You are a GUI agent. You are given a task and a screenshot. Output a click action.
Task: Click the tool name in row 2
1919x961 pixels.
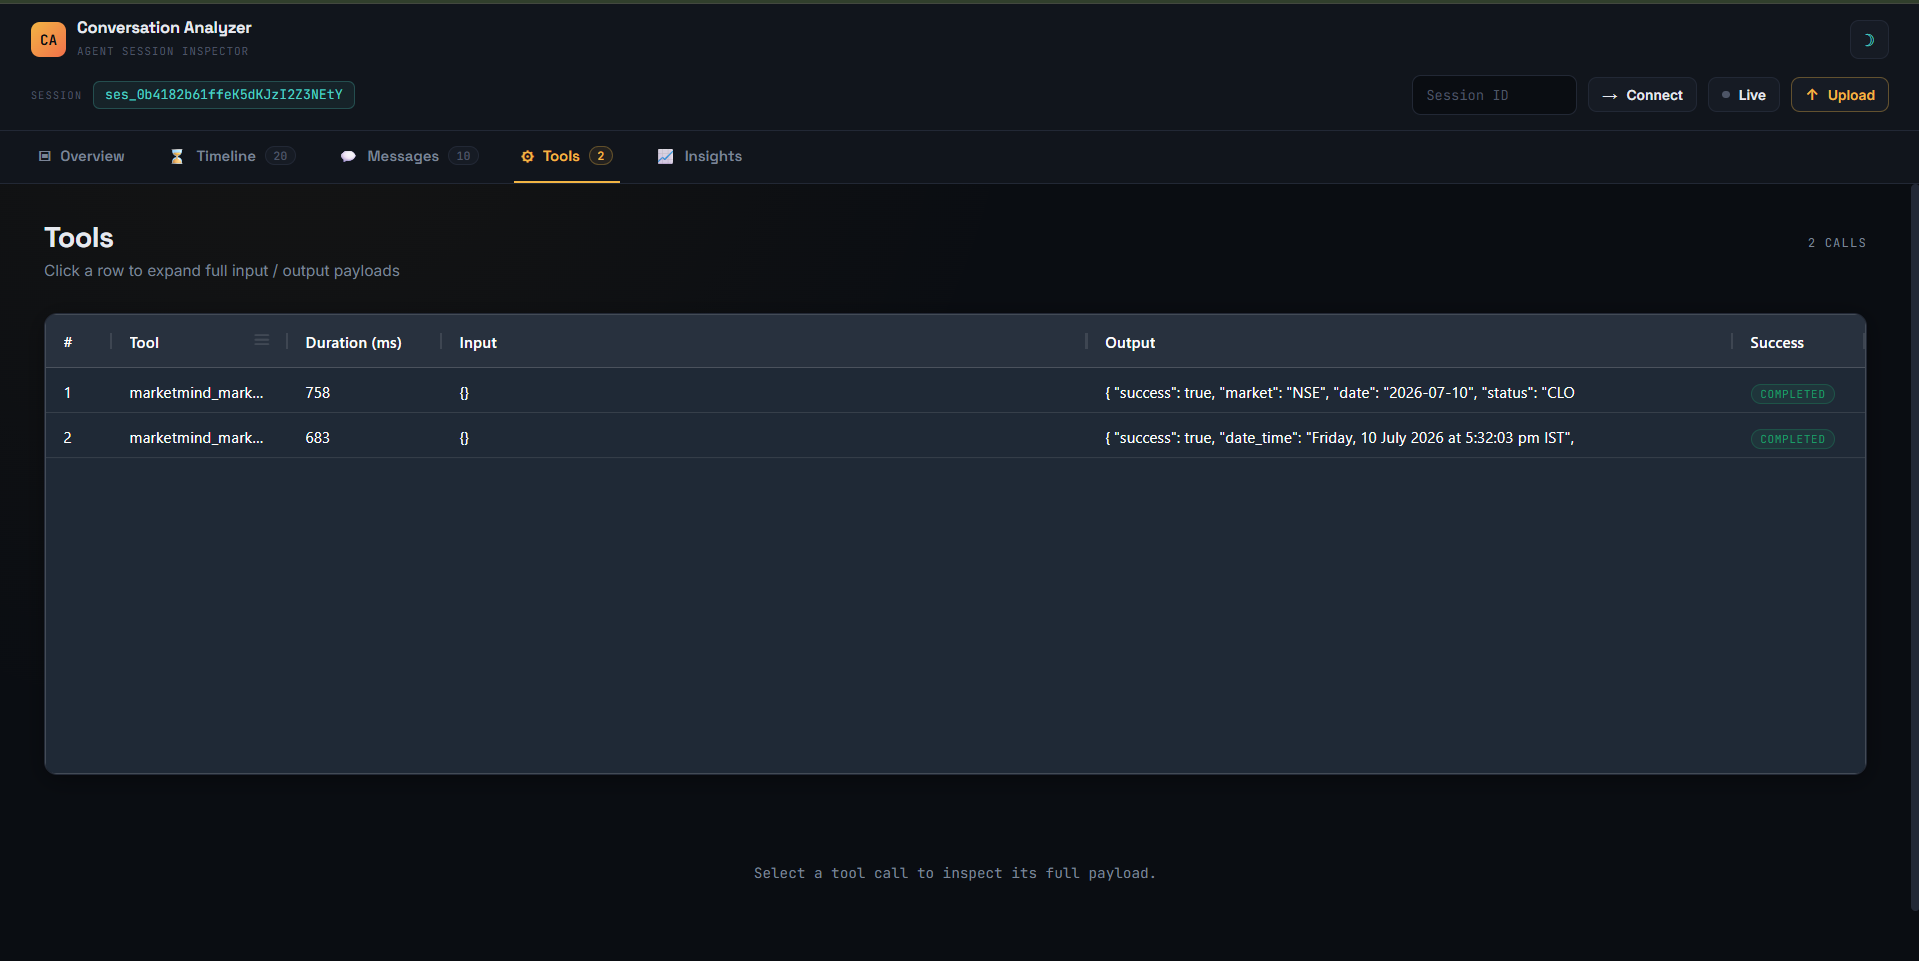(196, 438)
